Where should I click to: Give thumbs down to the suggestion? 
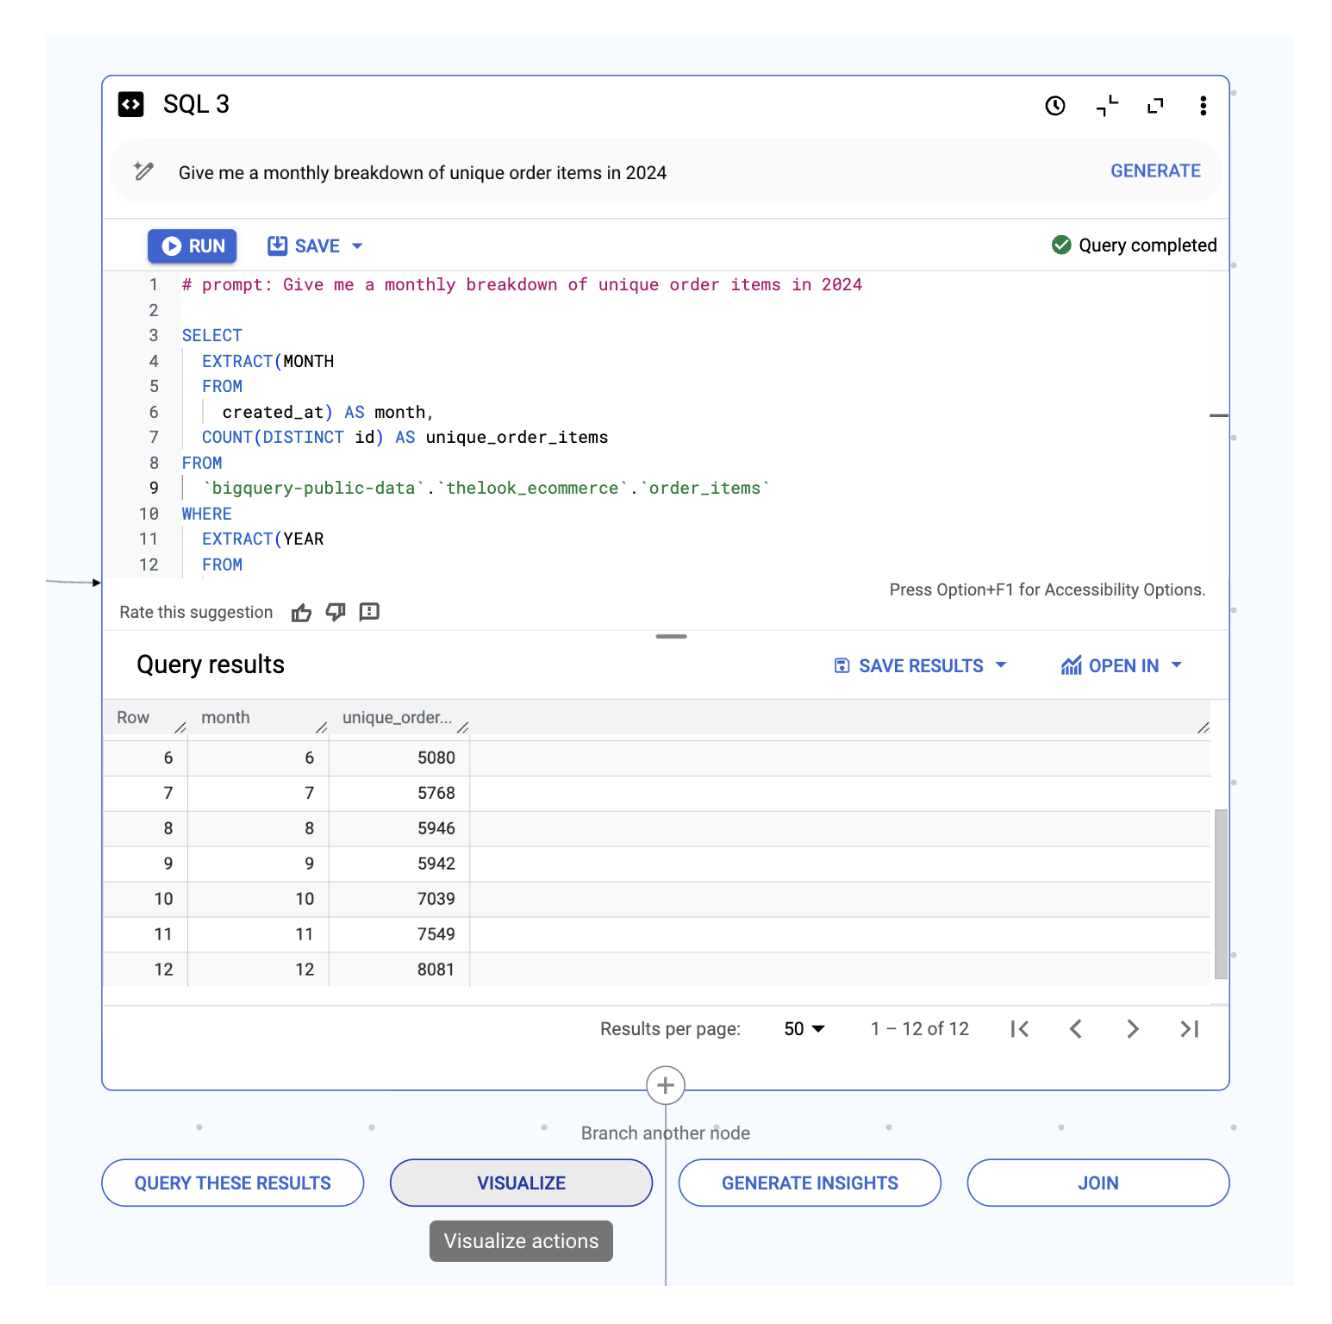(x=335, y=612)
